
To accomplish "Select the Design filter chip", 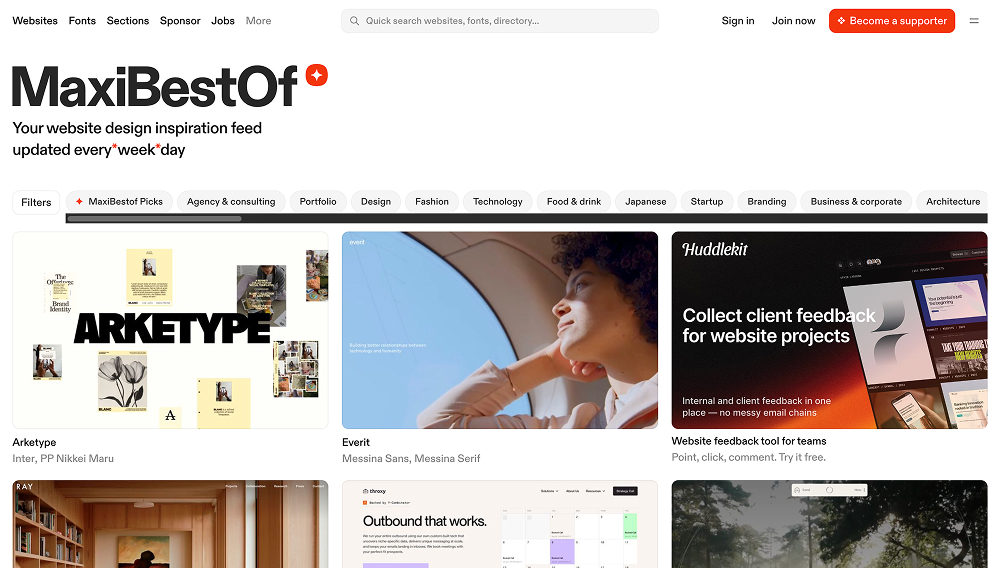I will coord(376,201).
